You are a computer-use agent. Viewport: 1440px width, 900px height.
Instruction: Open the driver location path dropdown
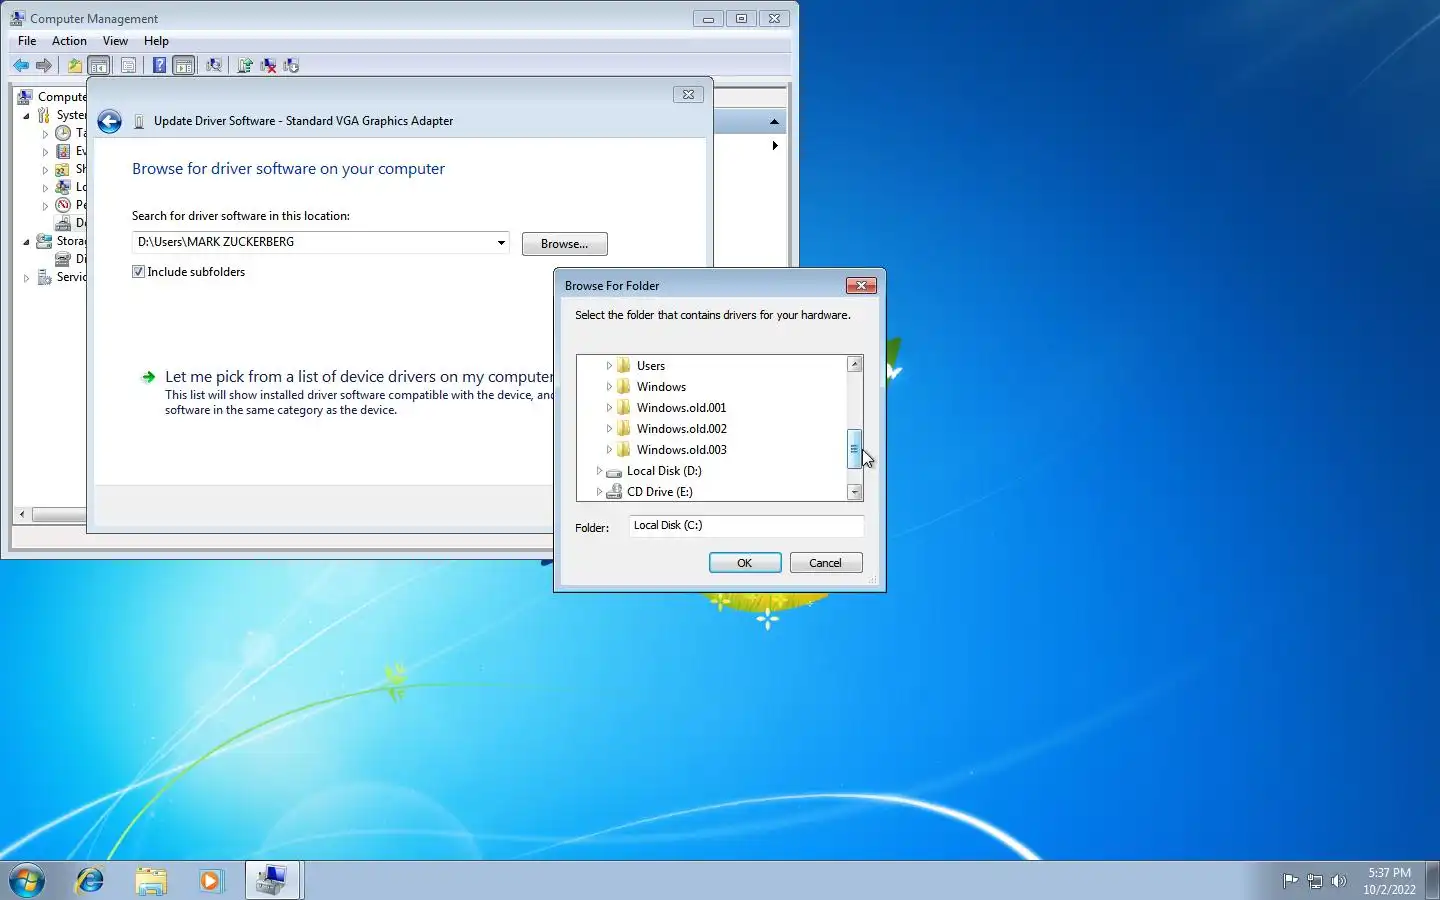tap(501, 243)
